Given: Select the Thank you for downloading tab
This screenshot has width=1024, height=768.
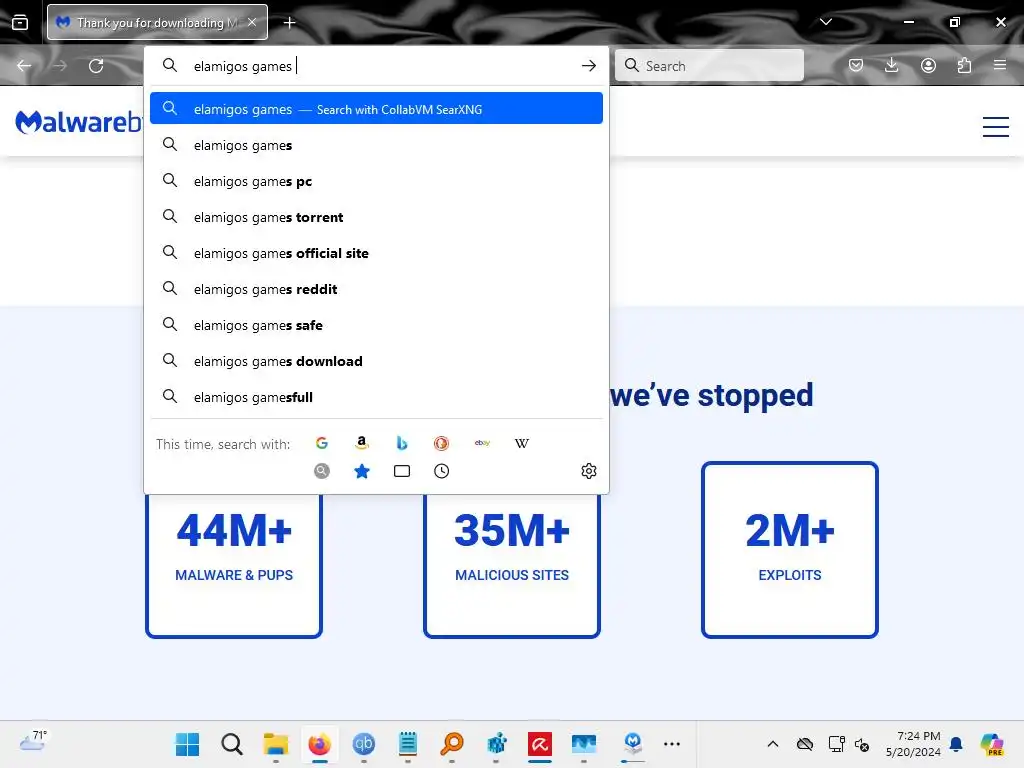Looking at the screenshot, I should click(x=157, y=22).
